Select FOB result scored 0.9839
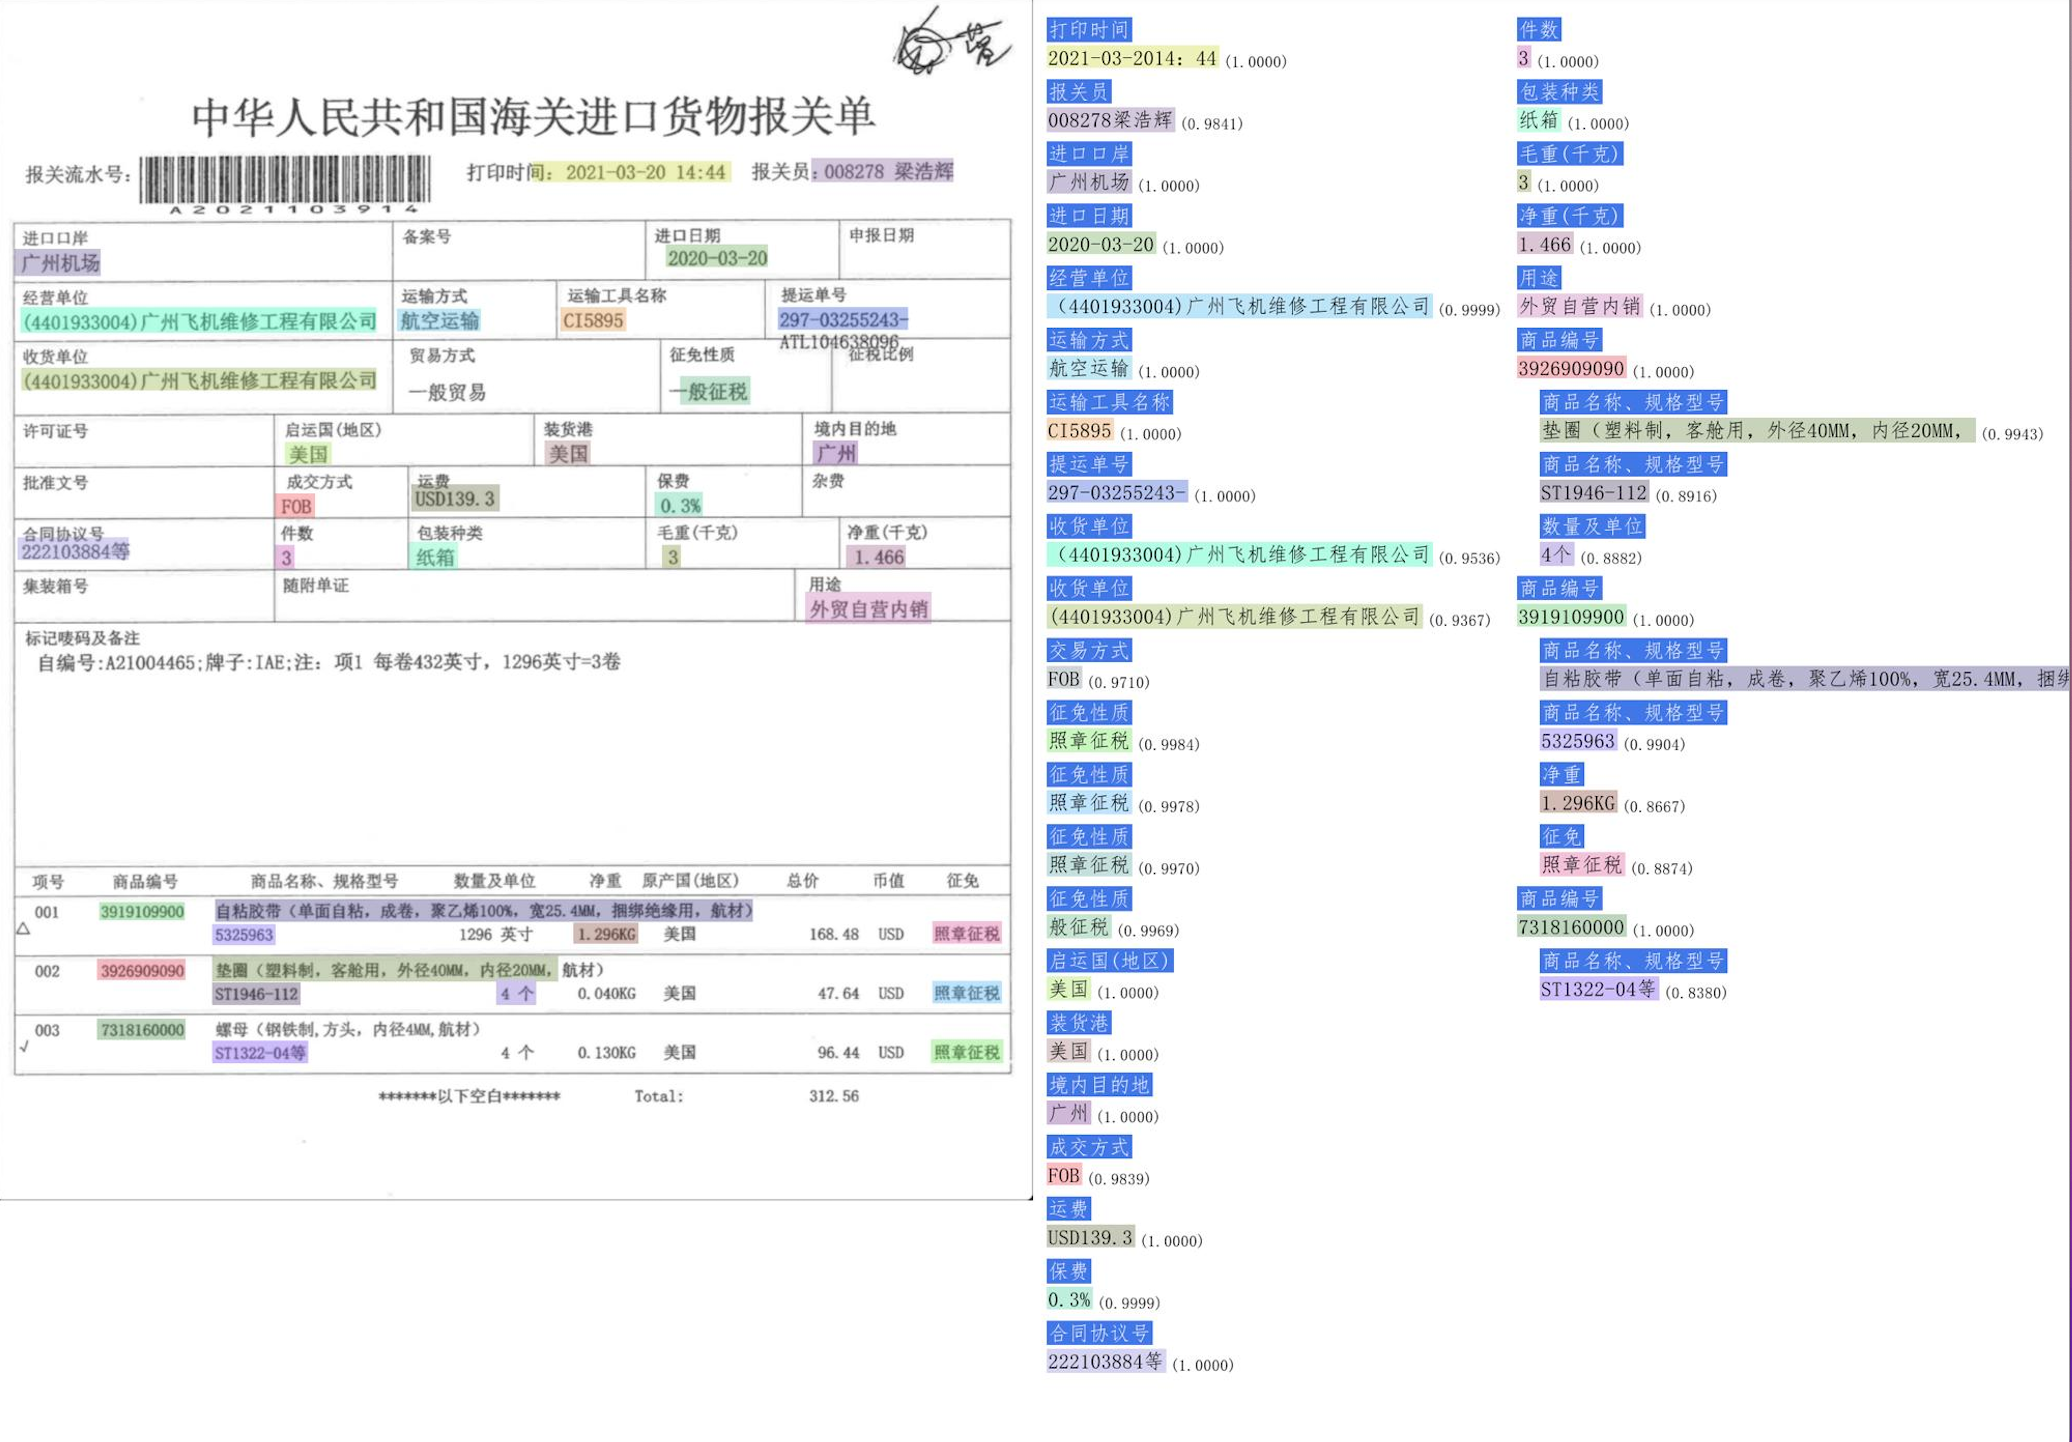 (x=1064, y=1176)
